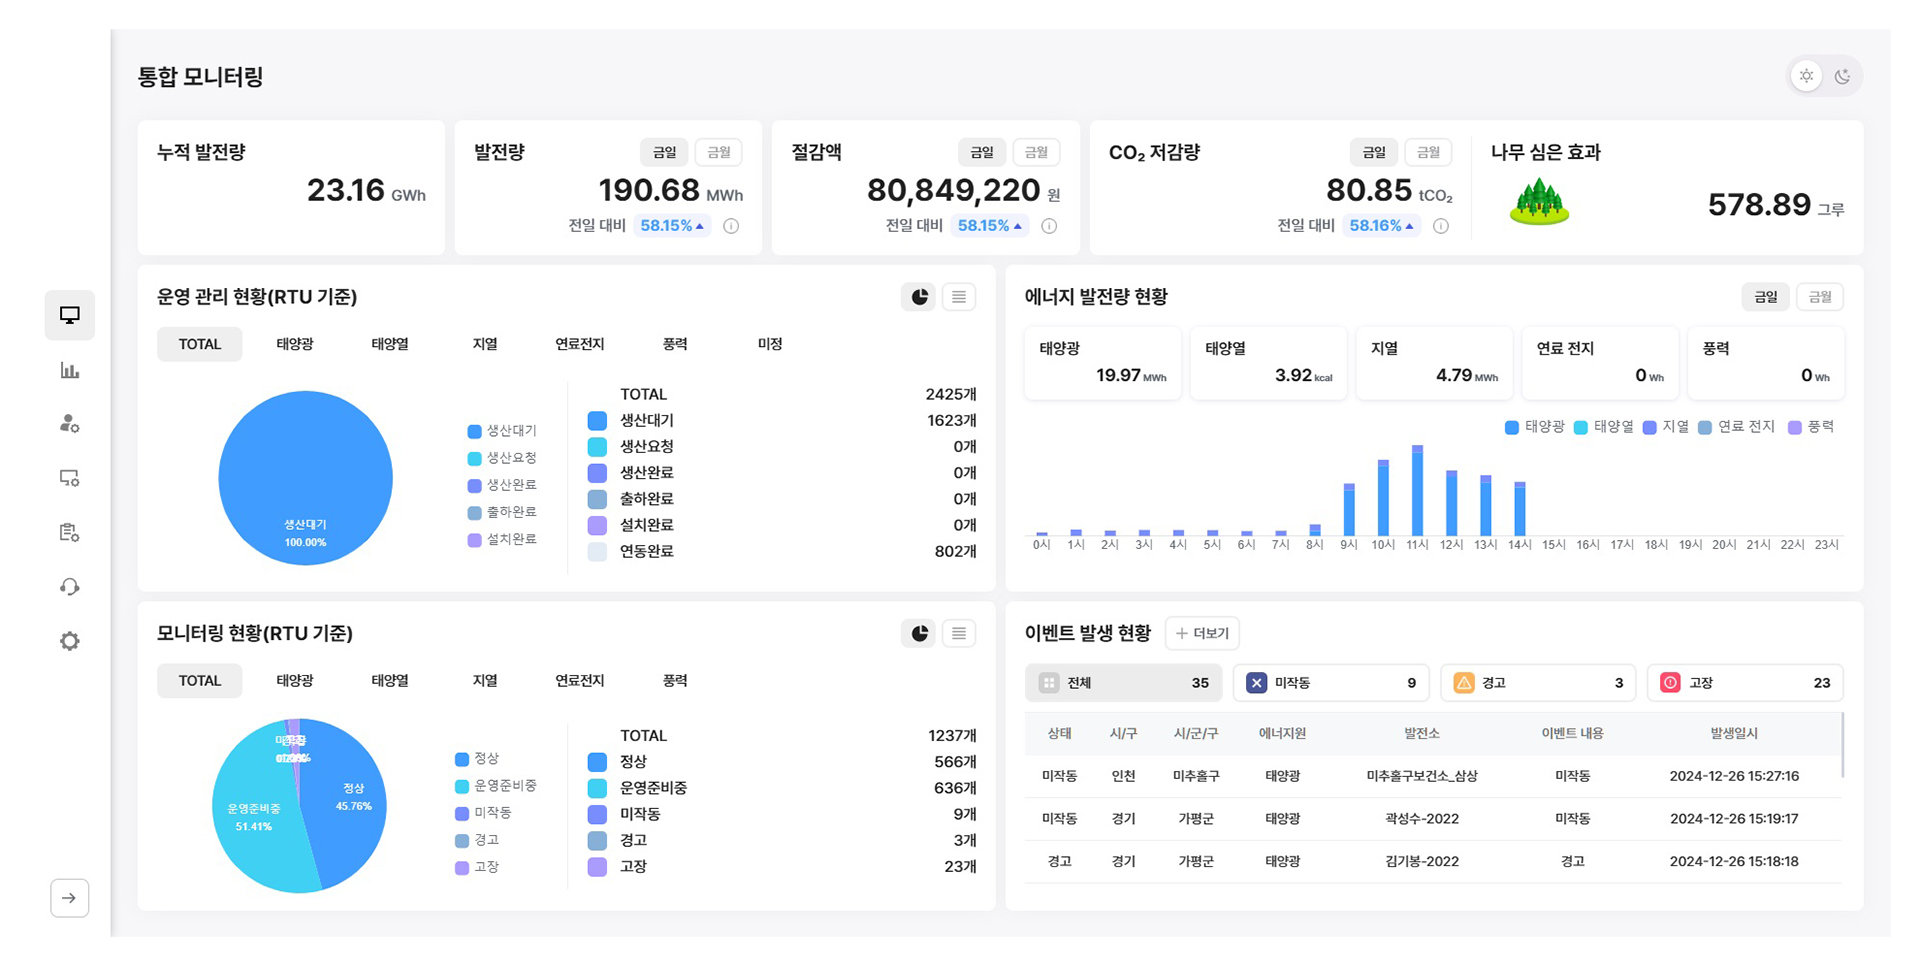Switch to dark mode moon toggle
This screenshot has width=1920, height=966.
pyautogui.click(x=1842, y=76)
